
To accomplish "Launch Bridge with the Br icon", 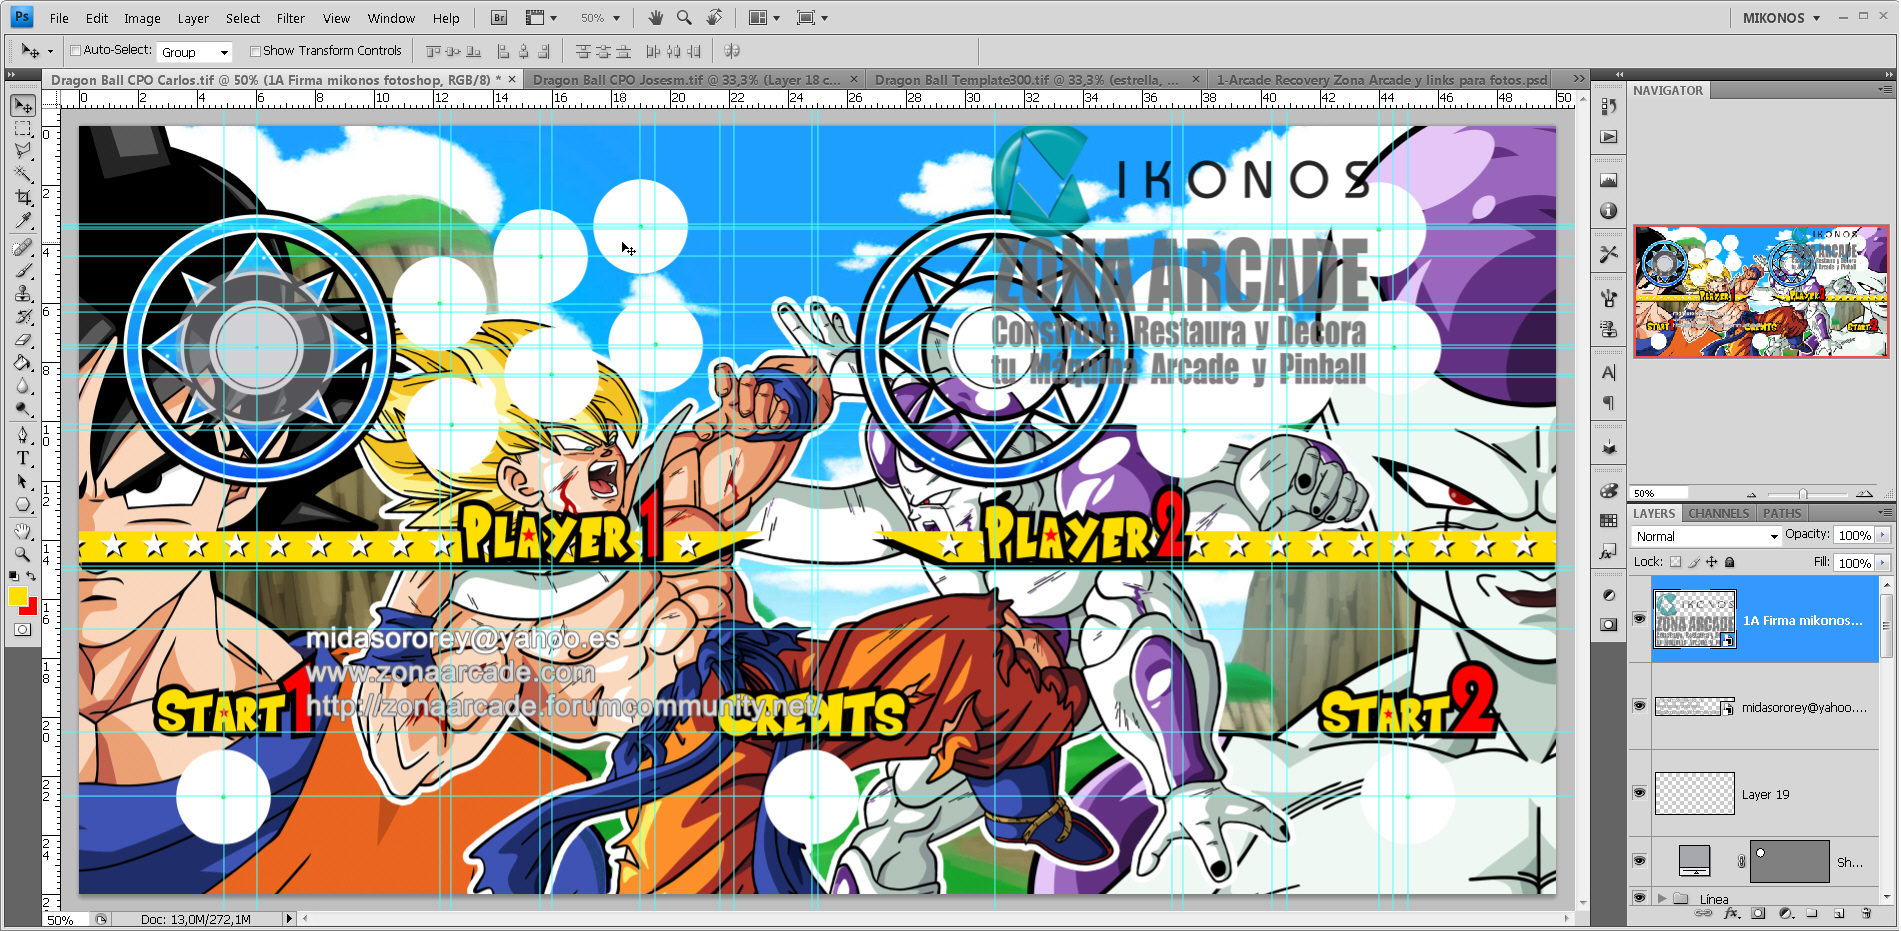I will coord(499,18).
